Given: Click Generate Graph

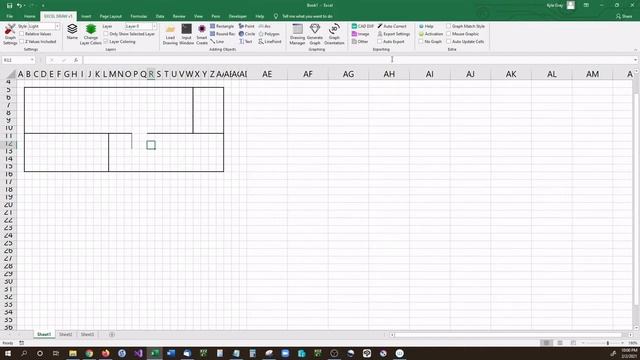Looking at the screenshot, I should (315, 34).
